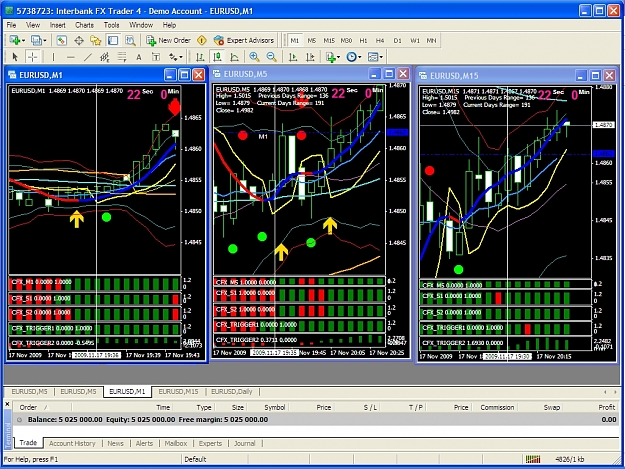Open the Experts terminal tab
This screenshot has height=469, width=625.
210,443
